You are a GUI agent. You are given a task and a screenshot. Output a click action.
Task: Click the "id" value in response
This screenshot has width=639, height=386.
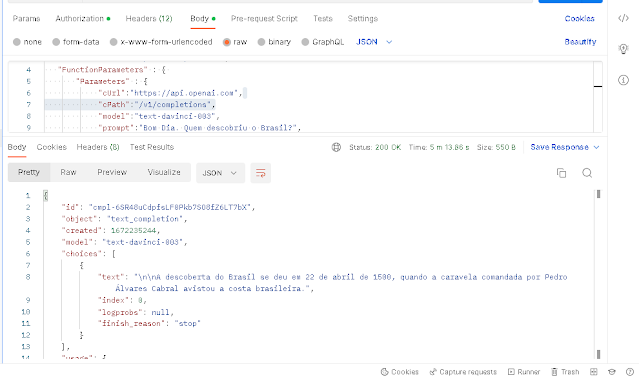tap(170, 207)
